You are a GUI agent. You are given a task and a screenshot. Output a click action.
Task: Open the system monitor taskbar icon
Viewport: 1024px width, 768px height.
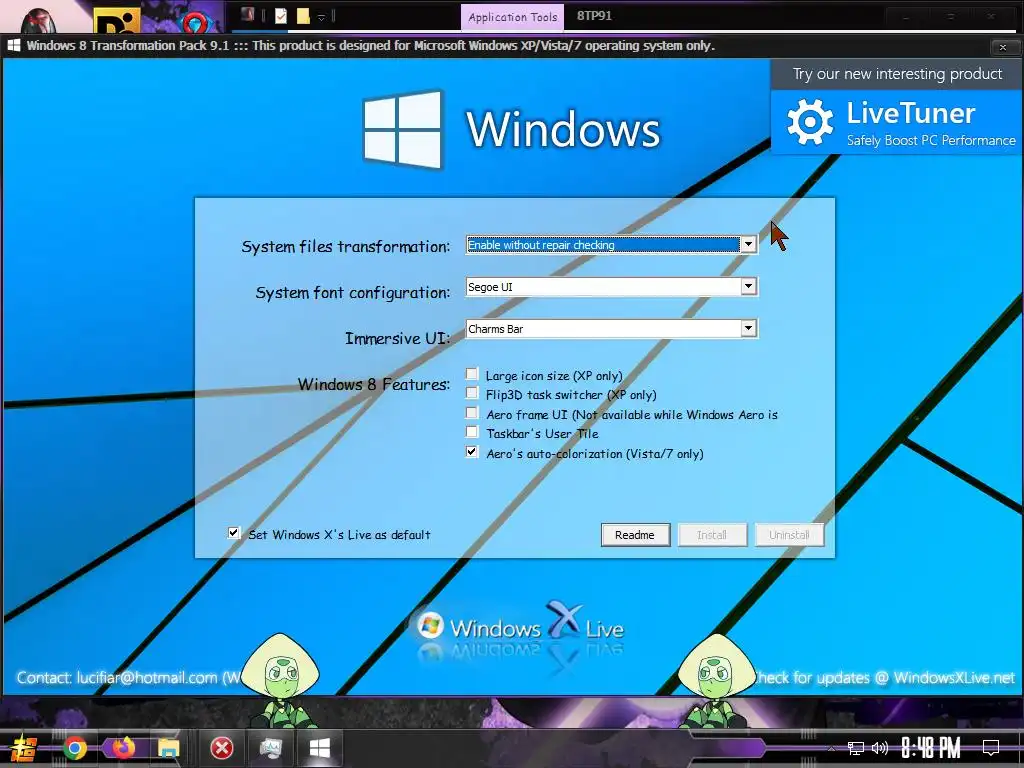click(x=271, y=748)
